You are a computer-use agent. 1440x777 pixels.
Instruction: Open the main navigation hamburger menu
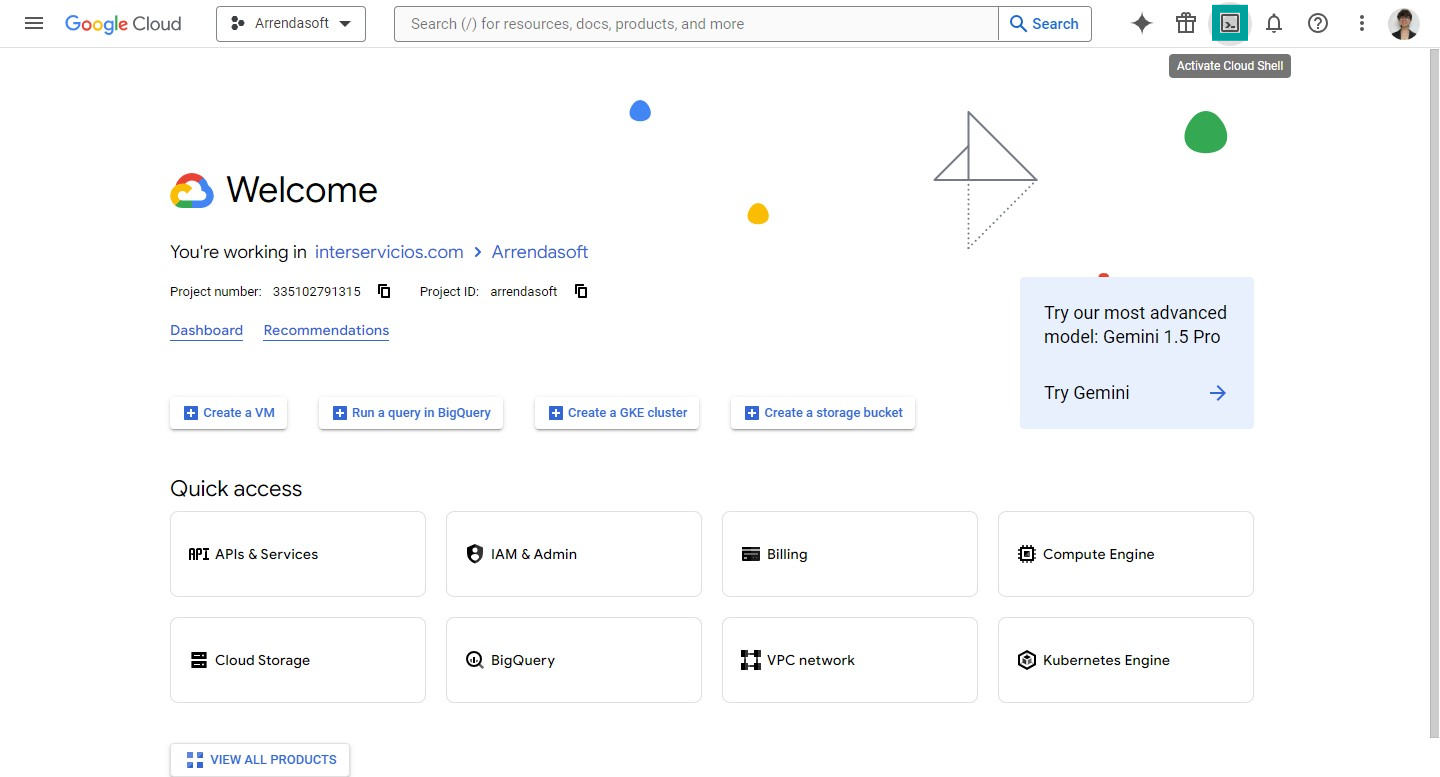tap(34, 23)
